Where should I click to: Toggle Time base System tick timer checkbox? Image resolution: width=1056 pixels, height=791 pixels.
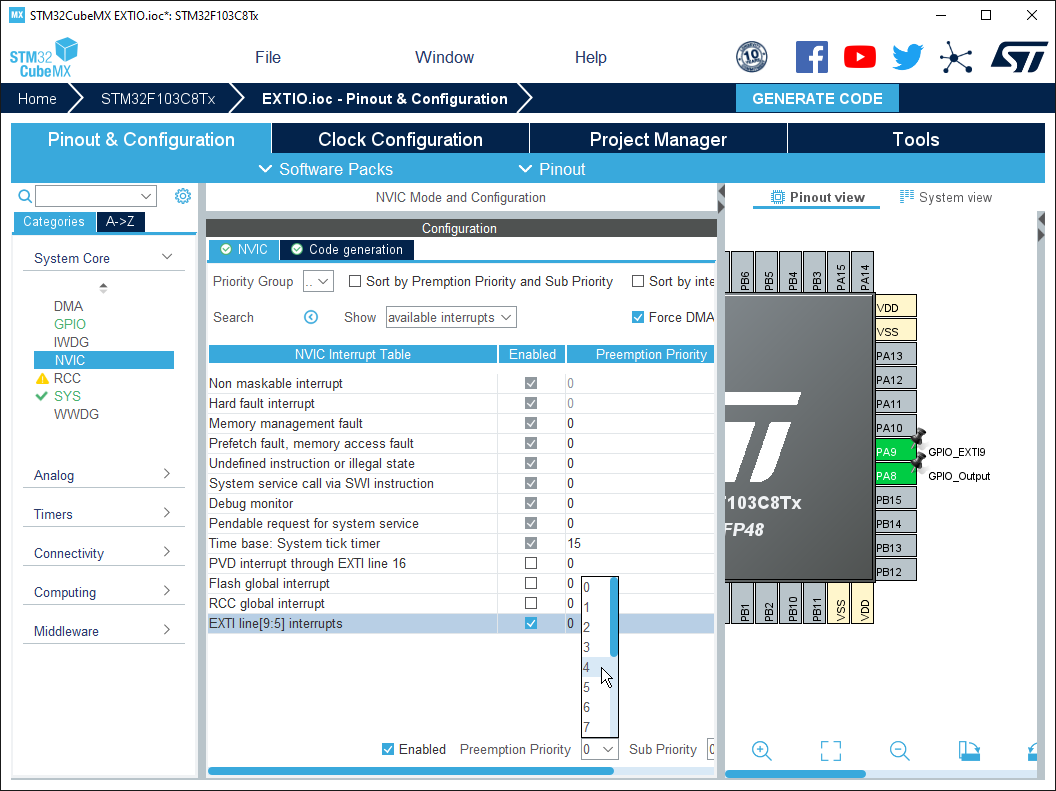point(531,543)
